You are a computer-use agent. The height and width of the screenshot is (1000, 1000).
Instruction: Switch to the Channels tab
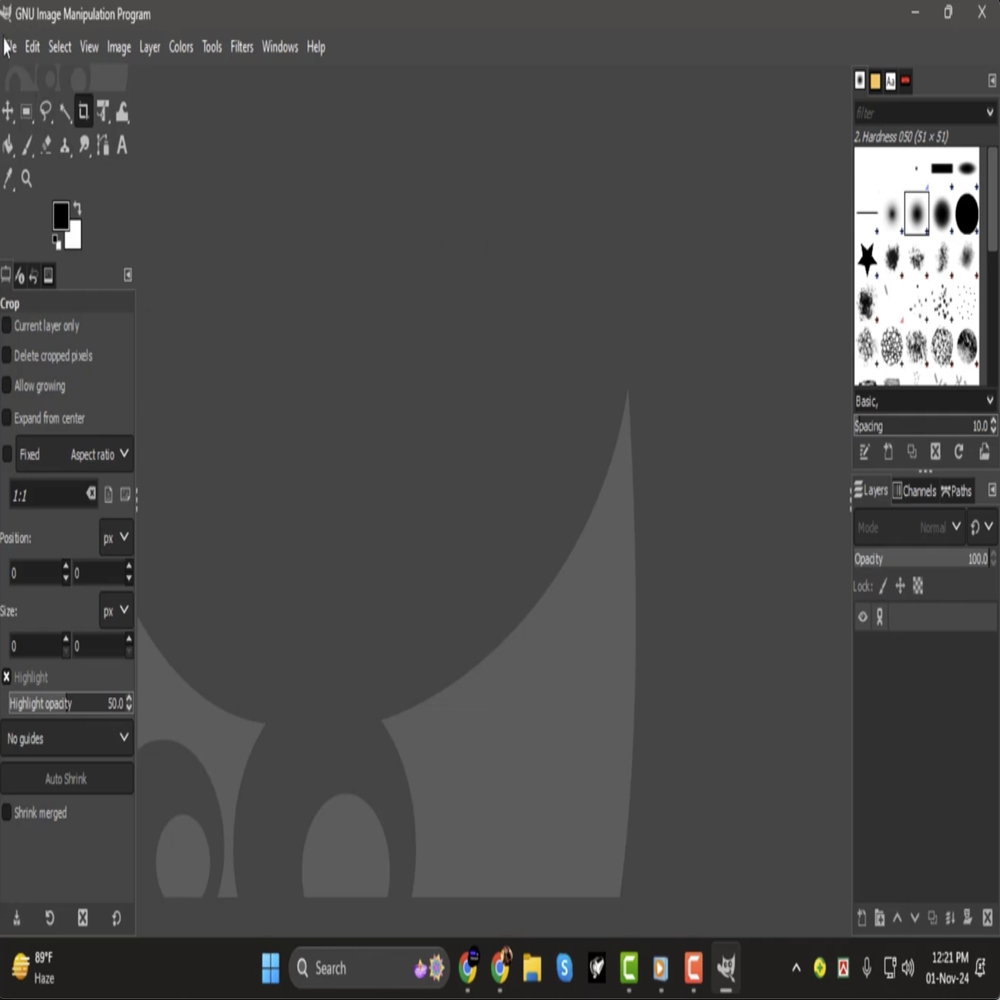[914, 491]
